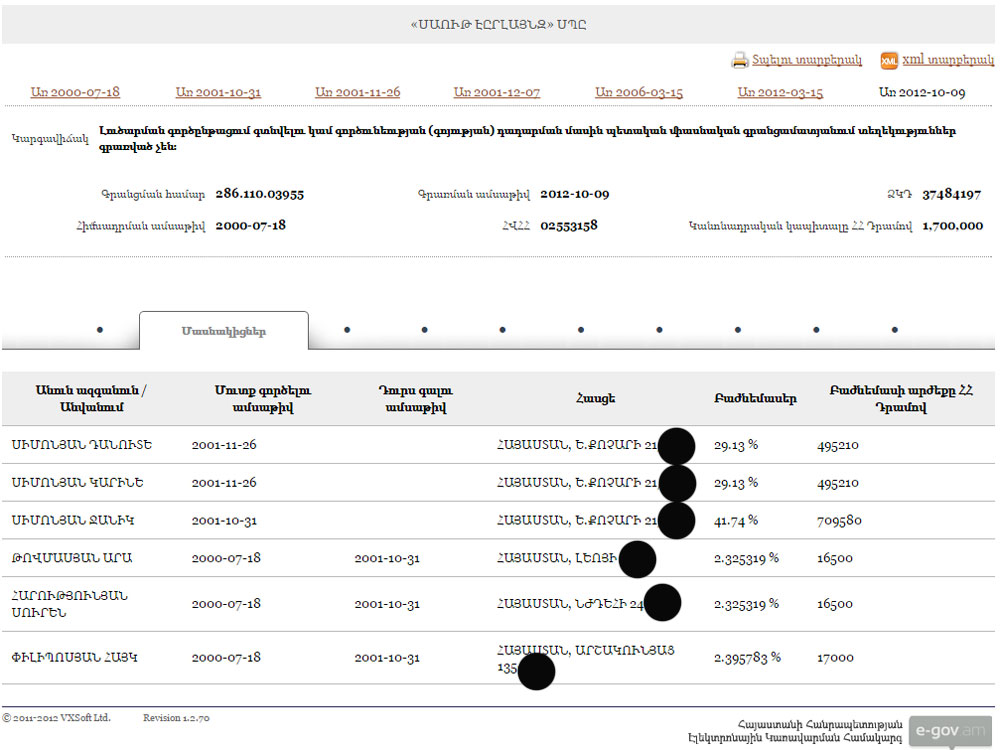Click value 495210 in ԿԱՐԻՆԵ row
Image resolution: width=1000 pixels, height=750 pixels.
pos(837,483)
